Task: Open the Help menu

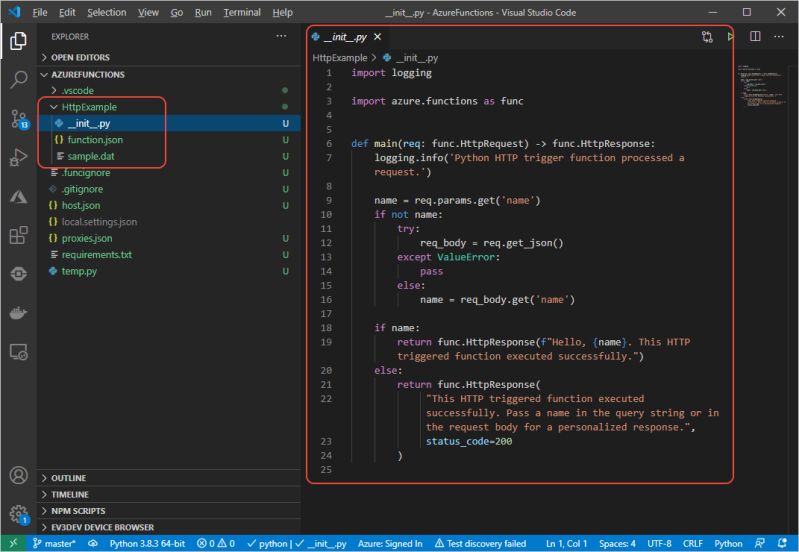Action: tap(282, 12)
